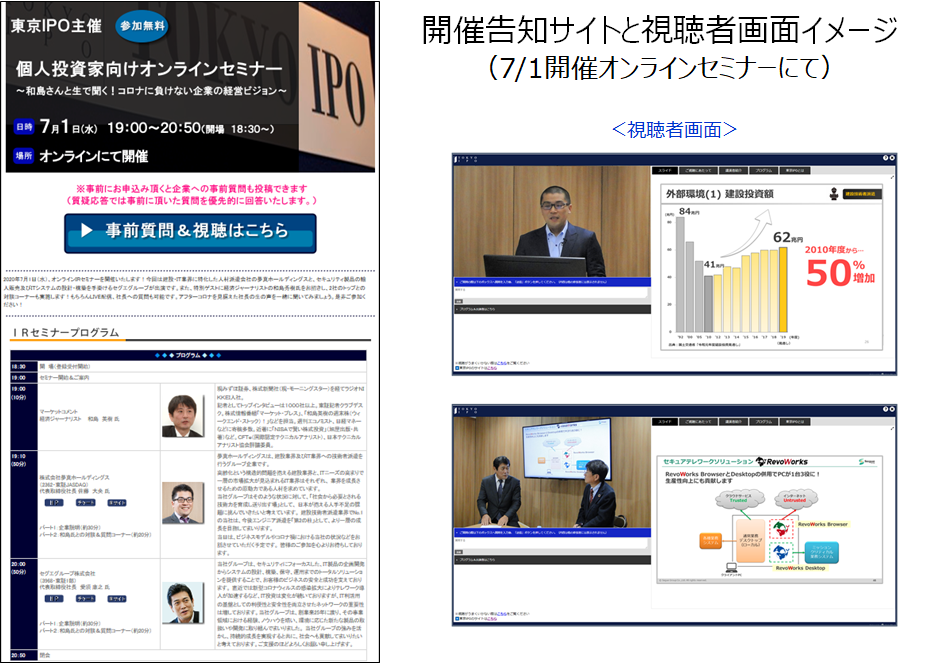Enlarge the RevoWorks slide with expand icon

(x=892, y=428)
